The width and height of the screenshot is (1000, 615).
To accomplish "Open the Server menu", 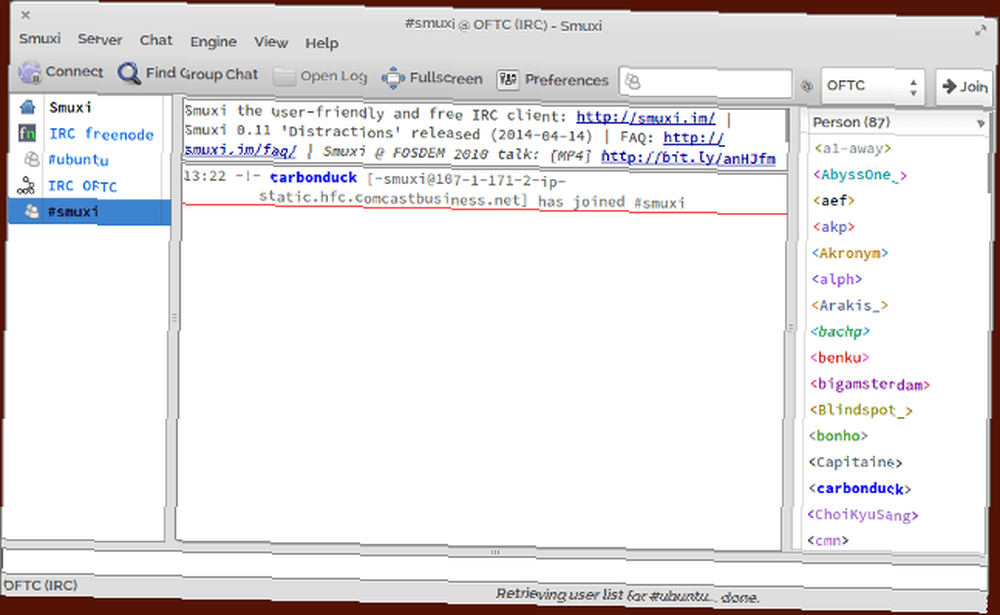I will (100, 40).
